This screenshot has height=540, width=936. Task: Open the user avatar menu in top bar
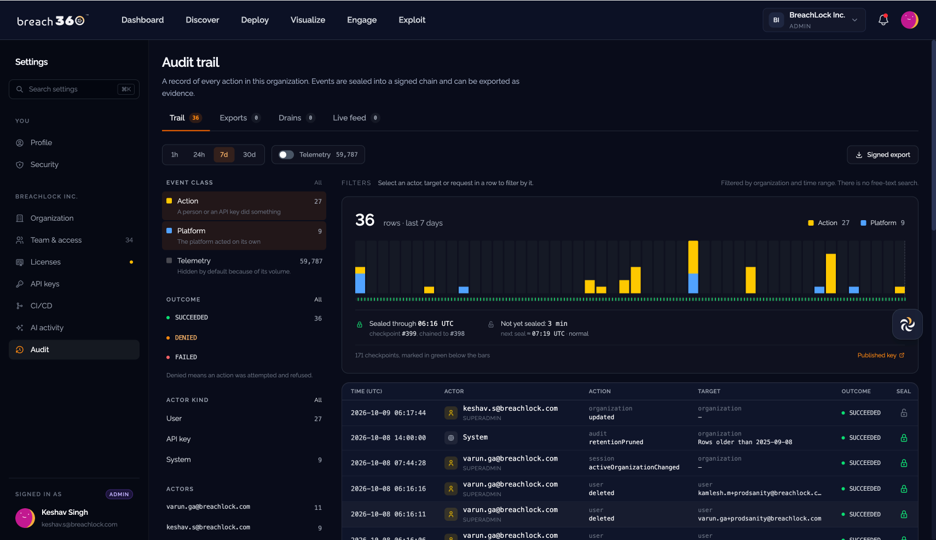[909, 20]
